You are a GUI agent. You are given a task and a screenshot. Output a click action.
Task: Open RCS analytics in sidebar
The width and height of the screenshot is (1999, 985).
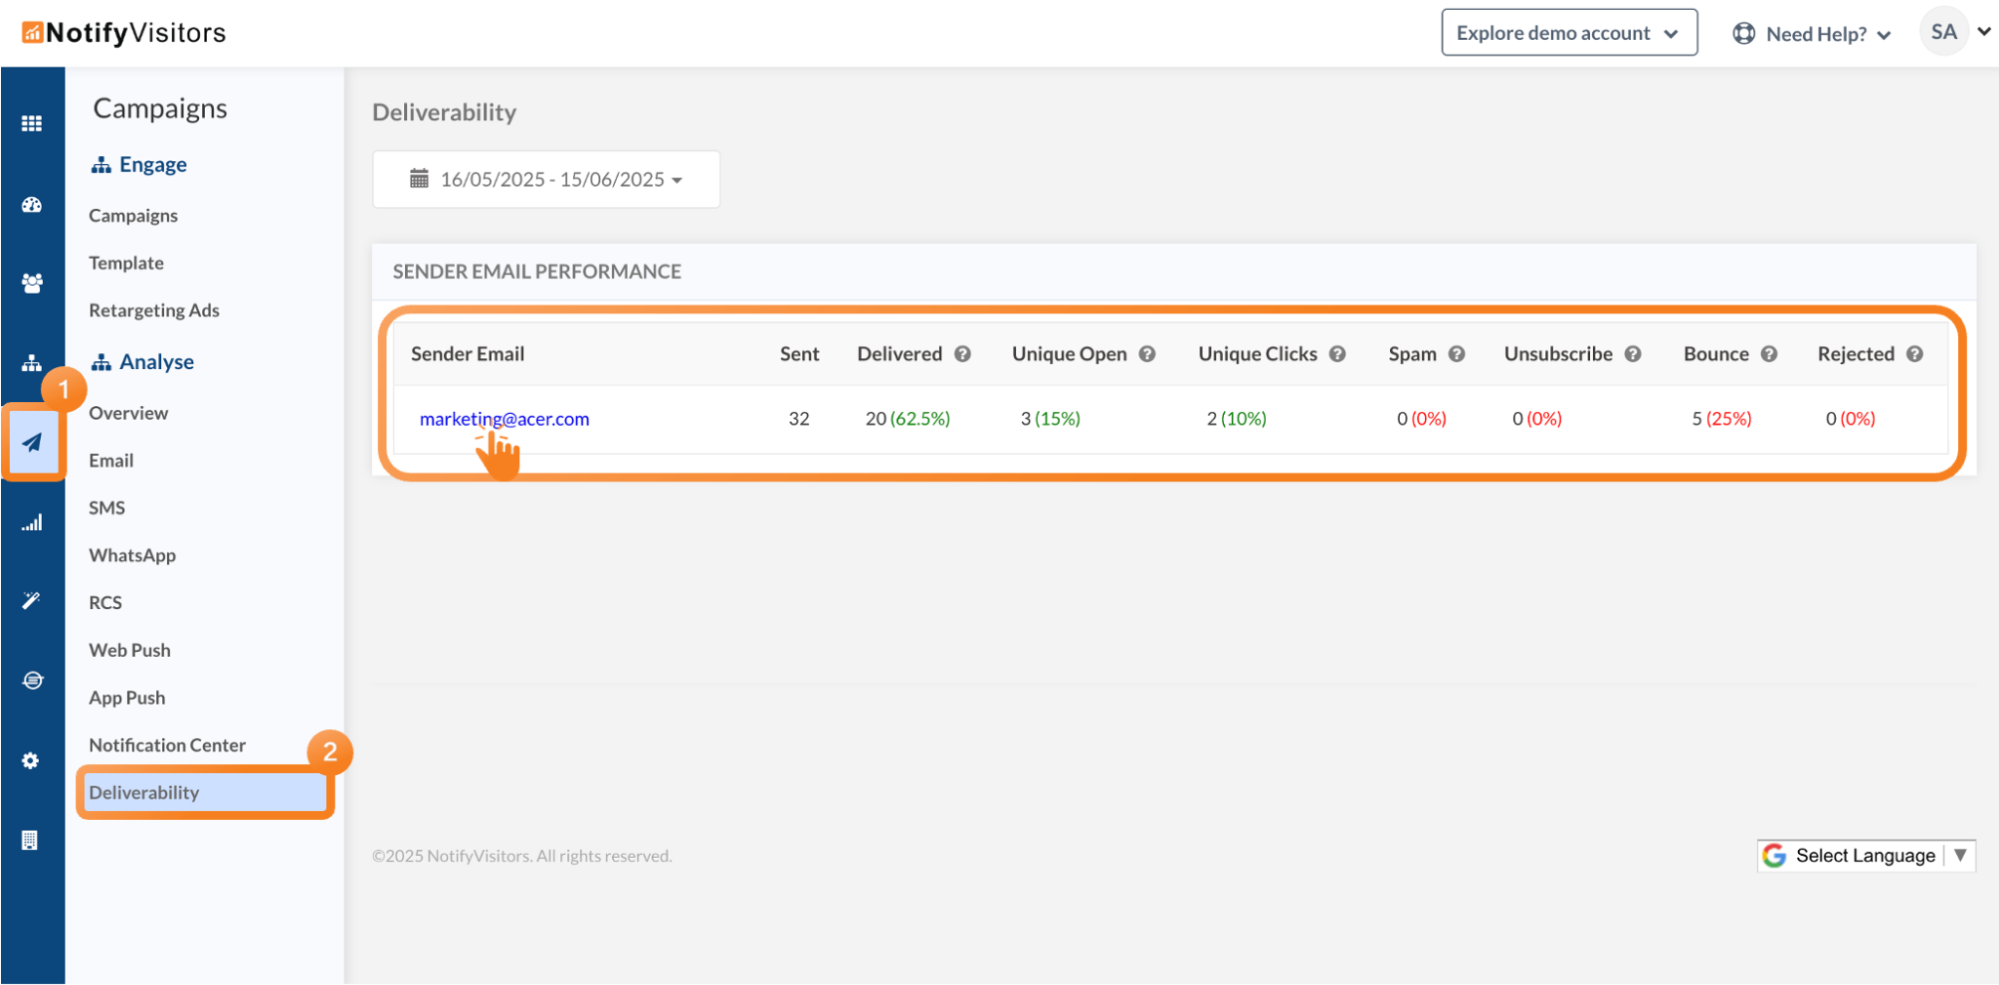[105, 603]
